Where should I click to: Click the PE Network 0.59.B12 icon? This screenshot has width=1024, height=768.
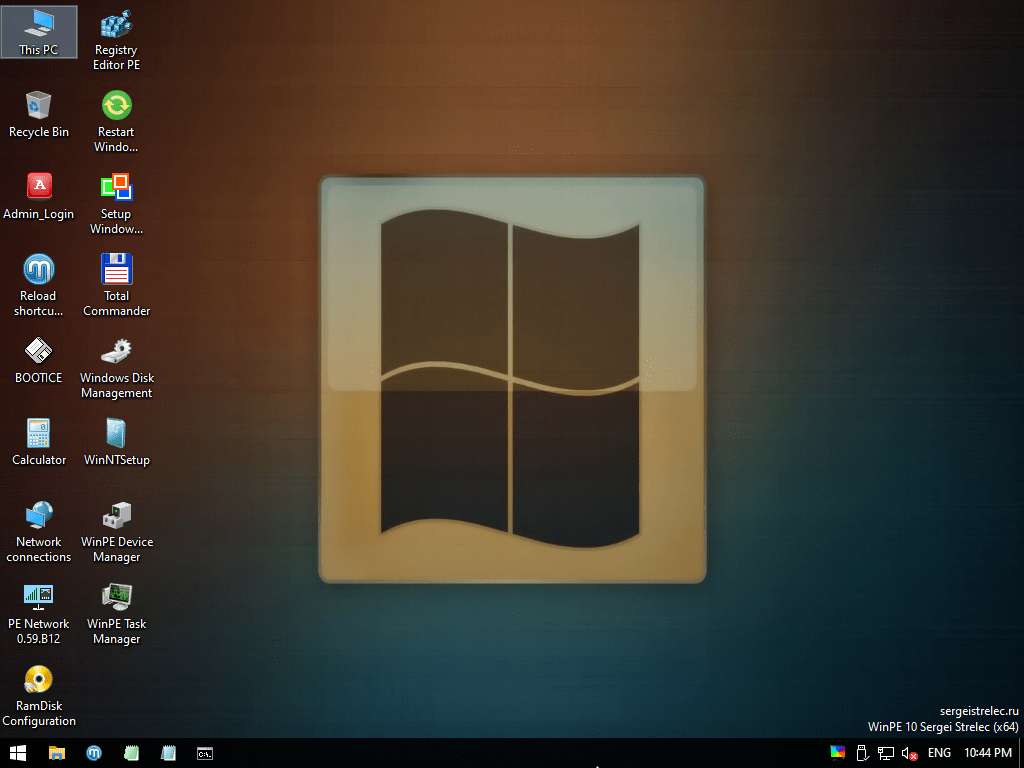tap(39, 598)
